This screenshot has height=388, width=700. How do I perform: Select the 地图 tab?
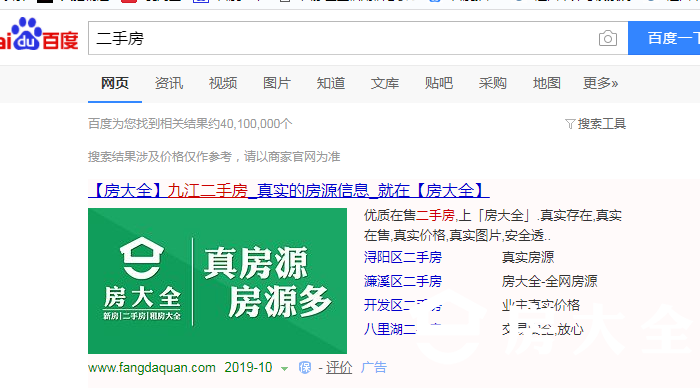[x=547, y=83]
